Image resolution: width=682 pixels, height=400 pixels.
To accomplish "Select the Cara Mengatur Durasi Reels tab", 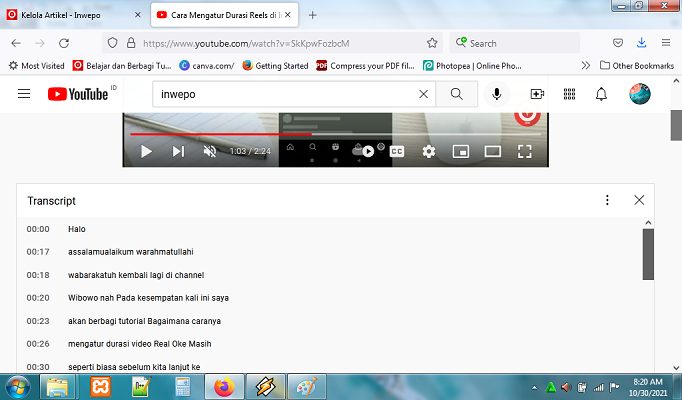I will pyautogui.click(x=224, y=15).
